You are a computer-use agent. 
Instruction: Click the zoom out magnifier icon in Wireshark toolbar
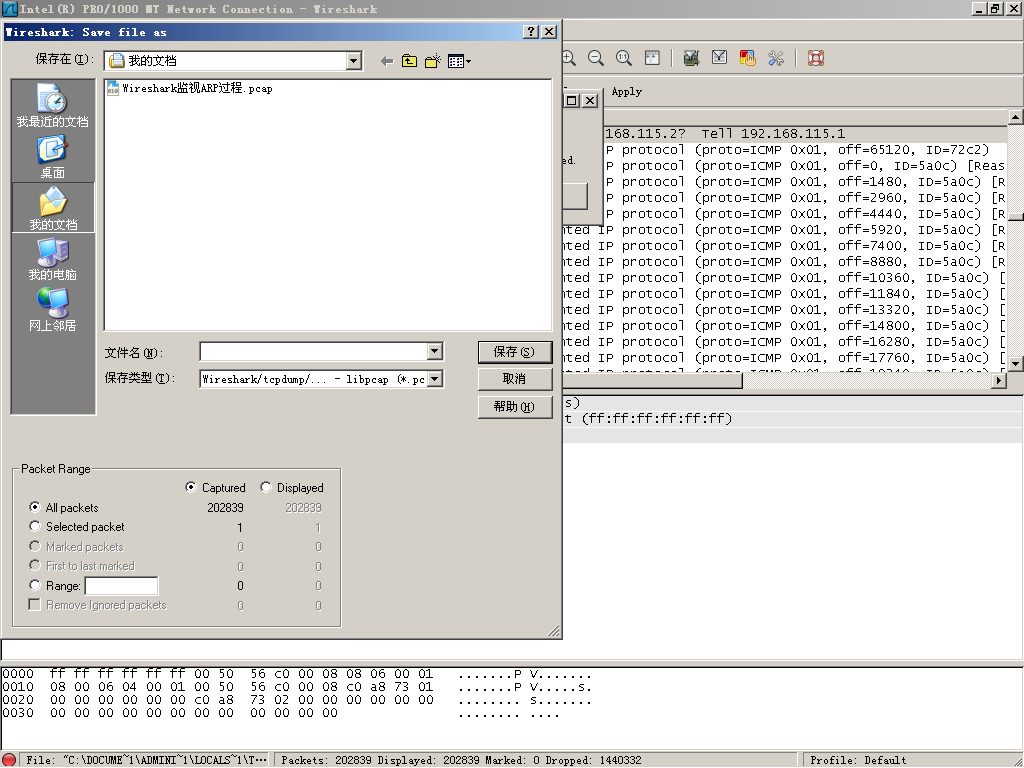coord(596,58)
